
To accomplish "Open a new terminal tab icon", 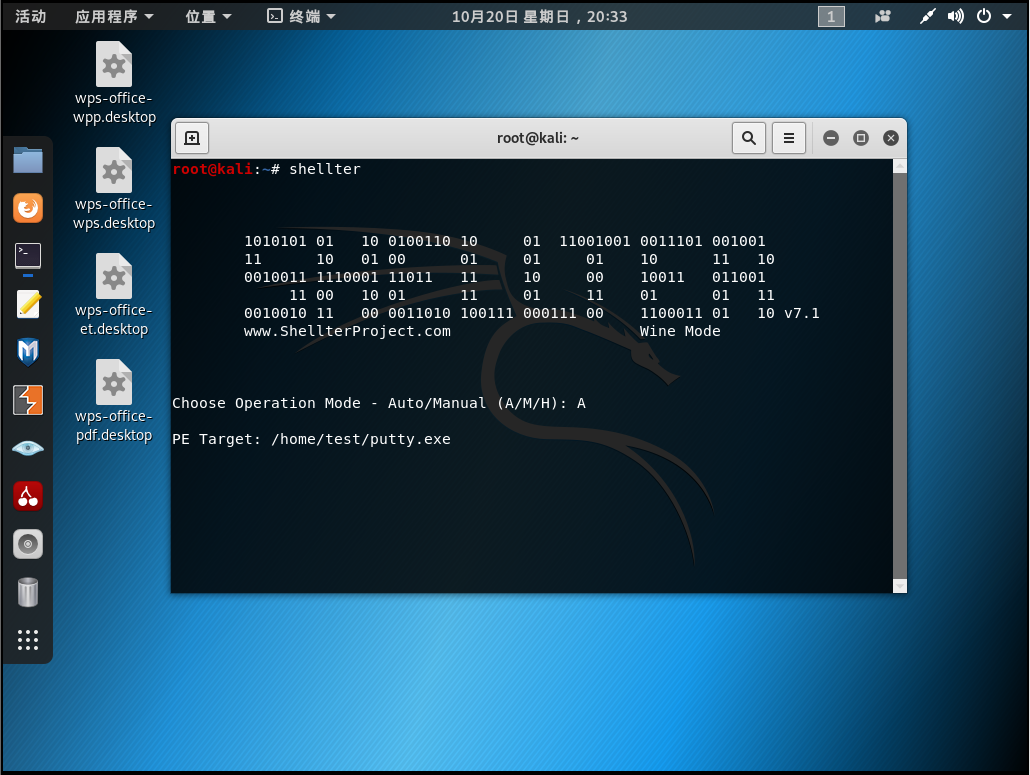I will coord(190,137).
